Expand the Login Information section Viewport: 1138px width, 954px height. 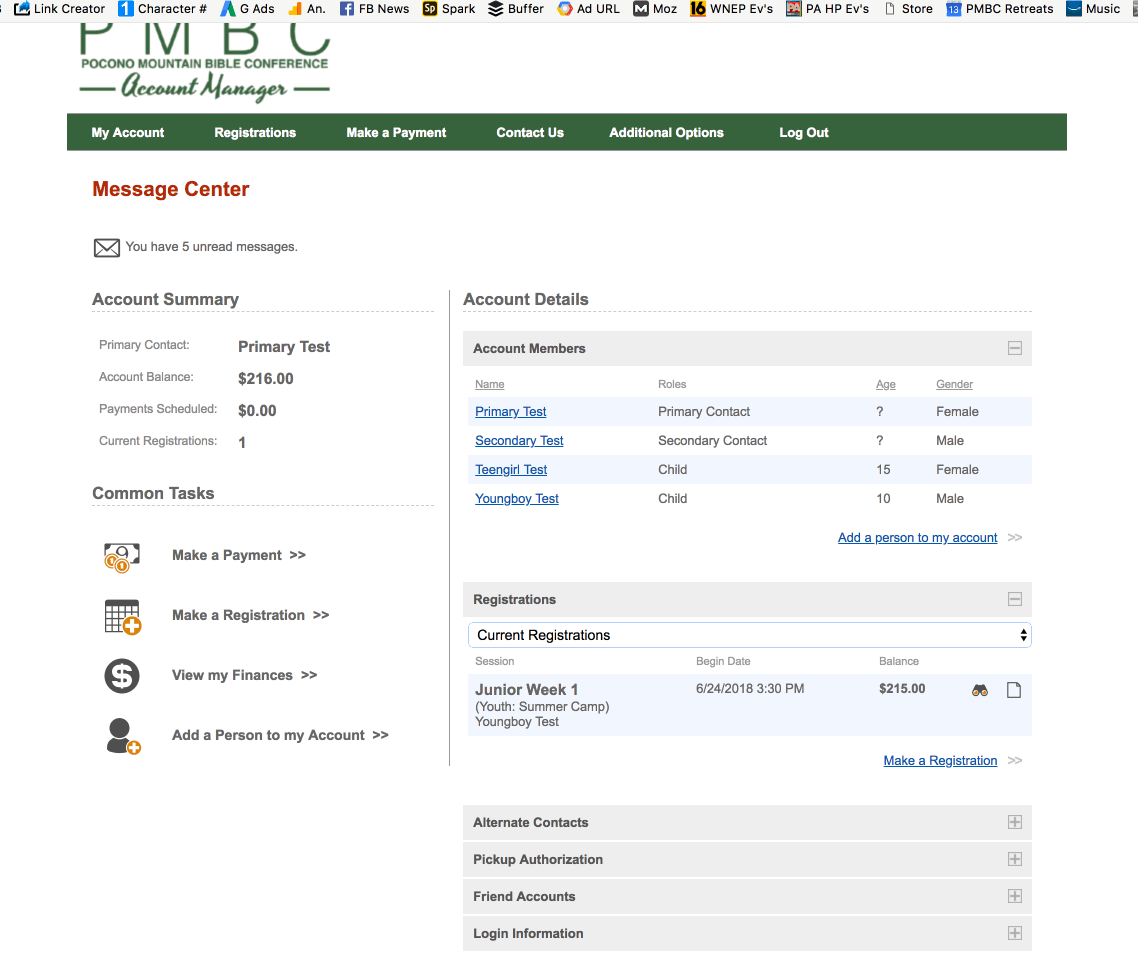(1015, 934)
